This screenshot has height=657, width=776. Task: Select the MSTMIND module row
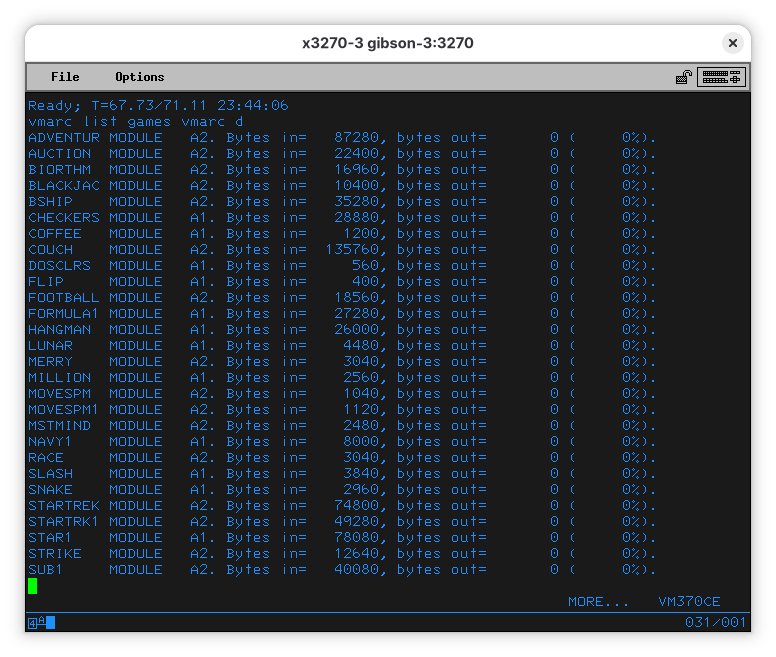pyautogui.click(x=342, y=425)
